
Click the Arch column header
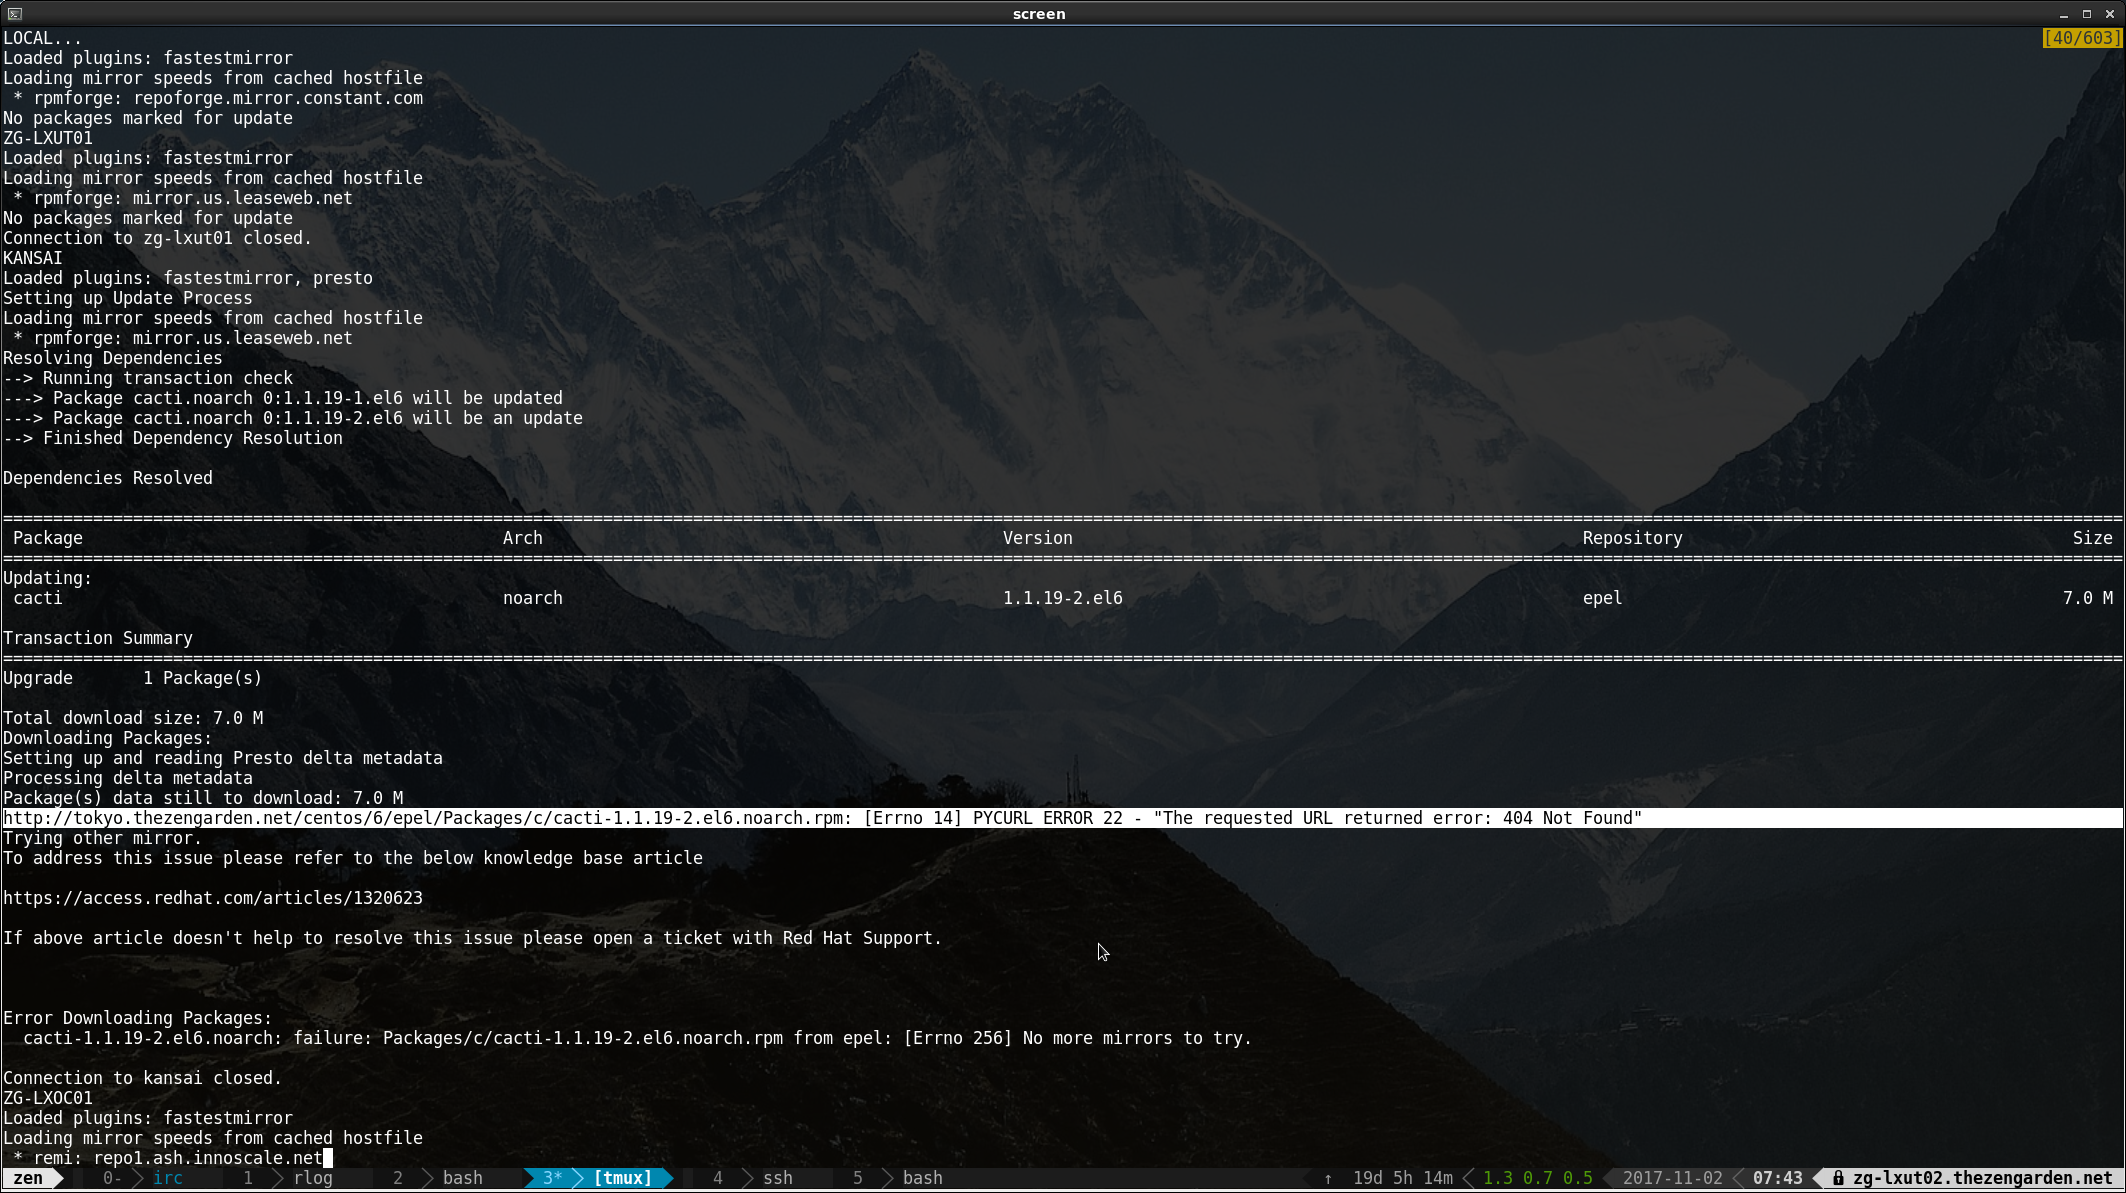[523, 538]
